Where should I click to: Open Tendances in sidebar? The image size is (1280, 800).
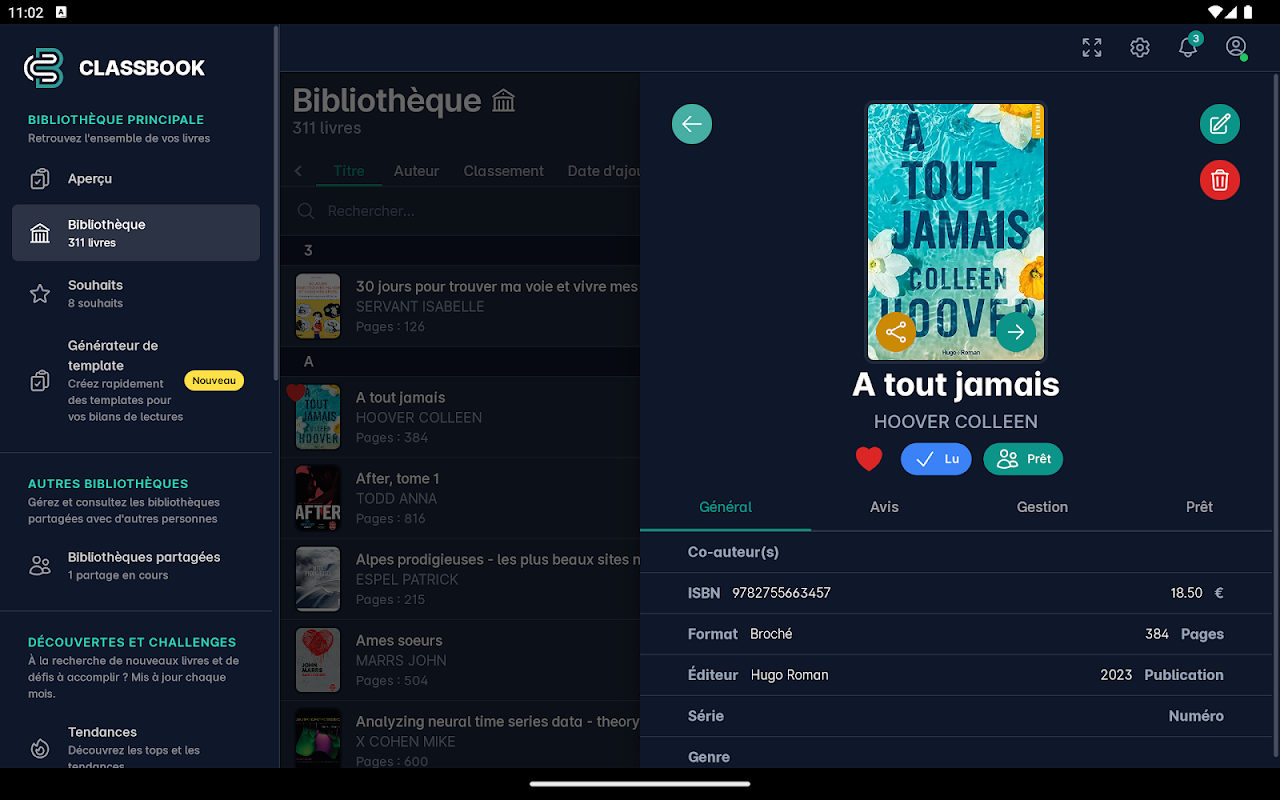point(136,745)
